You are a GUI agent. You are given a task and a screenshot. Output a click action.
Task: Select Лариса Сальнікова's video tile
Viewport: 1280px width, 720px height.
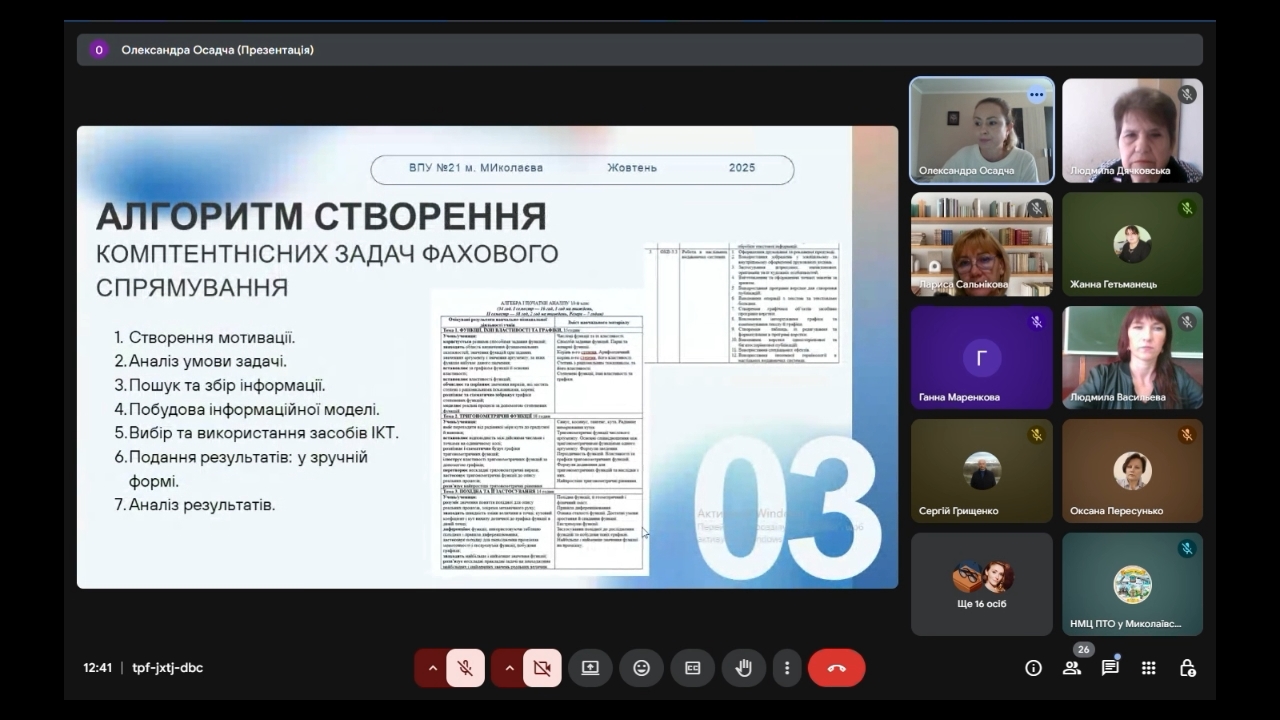pos(981,245)
